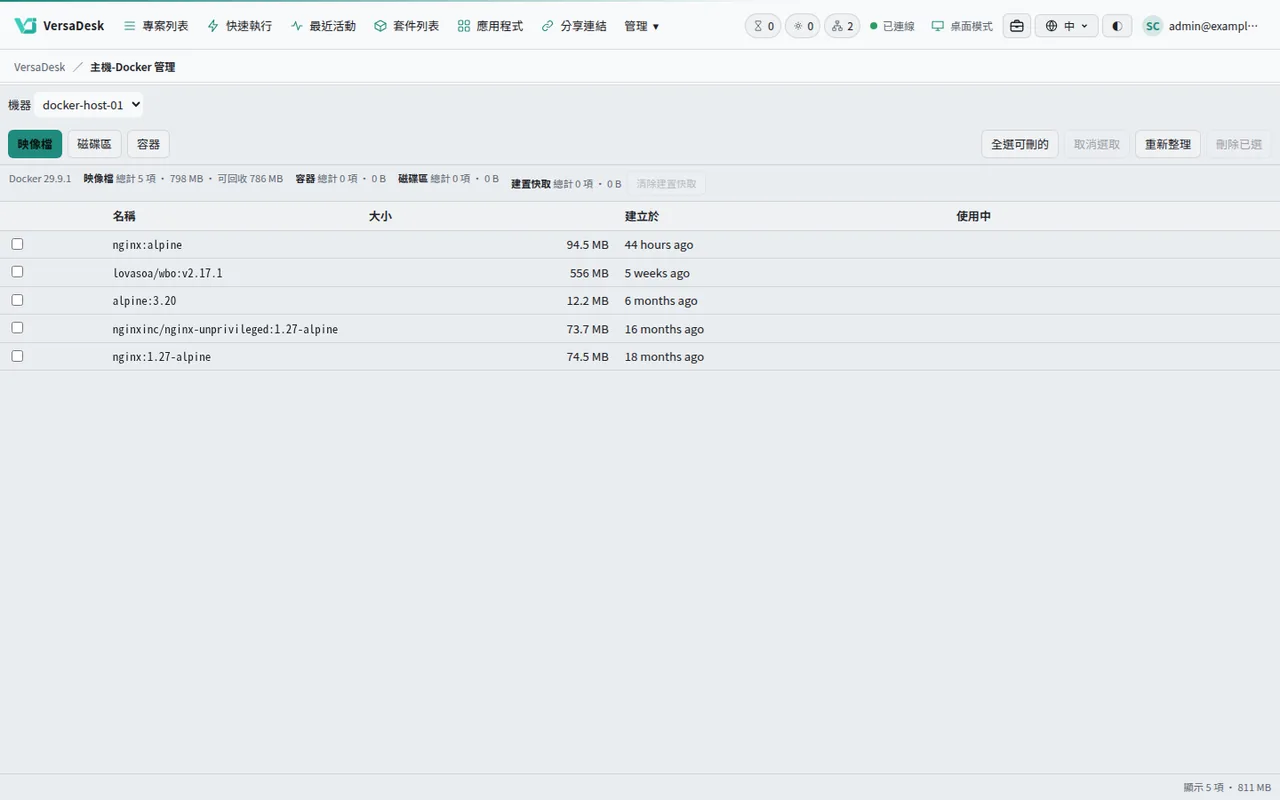Click the briefcase icon button
1280x800 pixels.
click(1017, 26)
